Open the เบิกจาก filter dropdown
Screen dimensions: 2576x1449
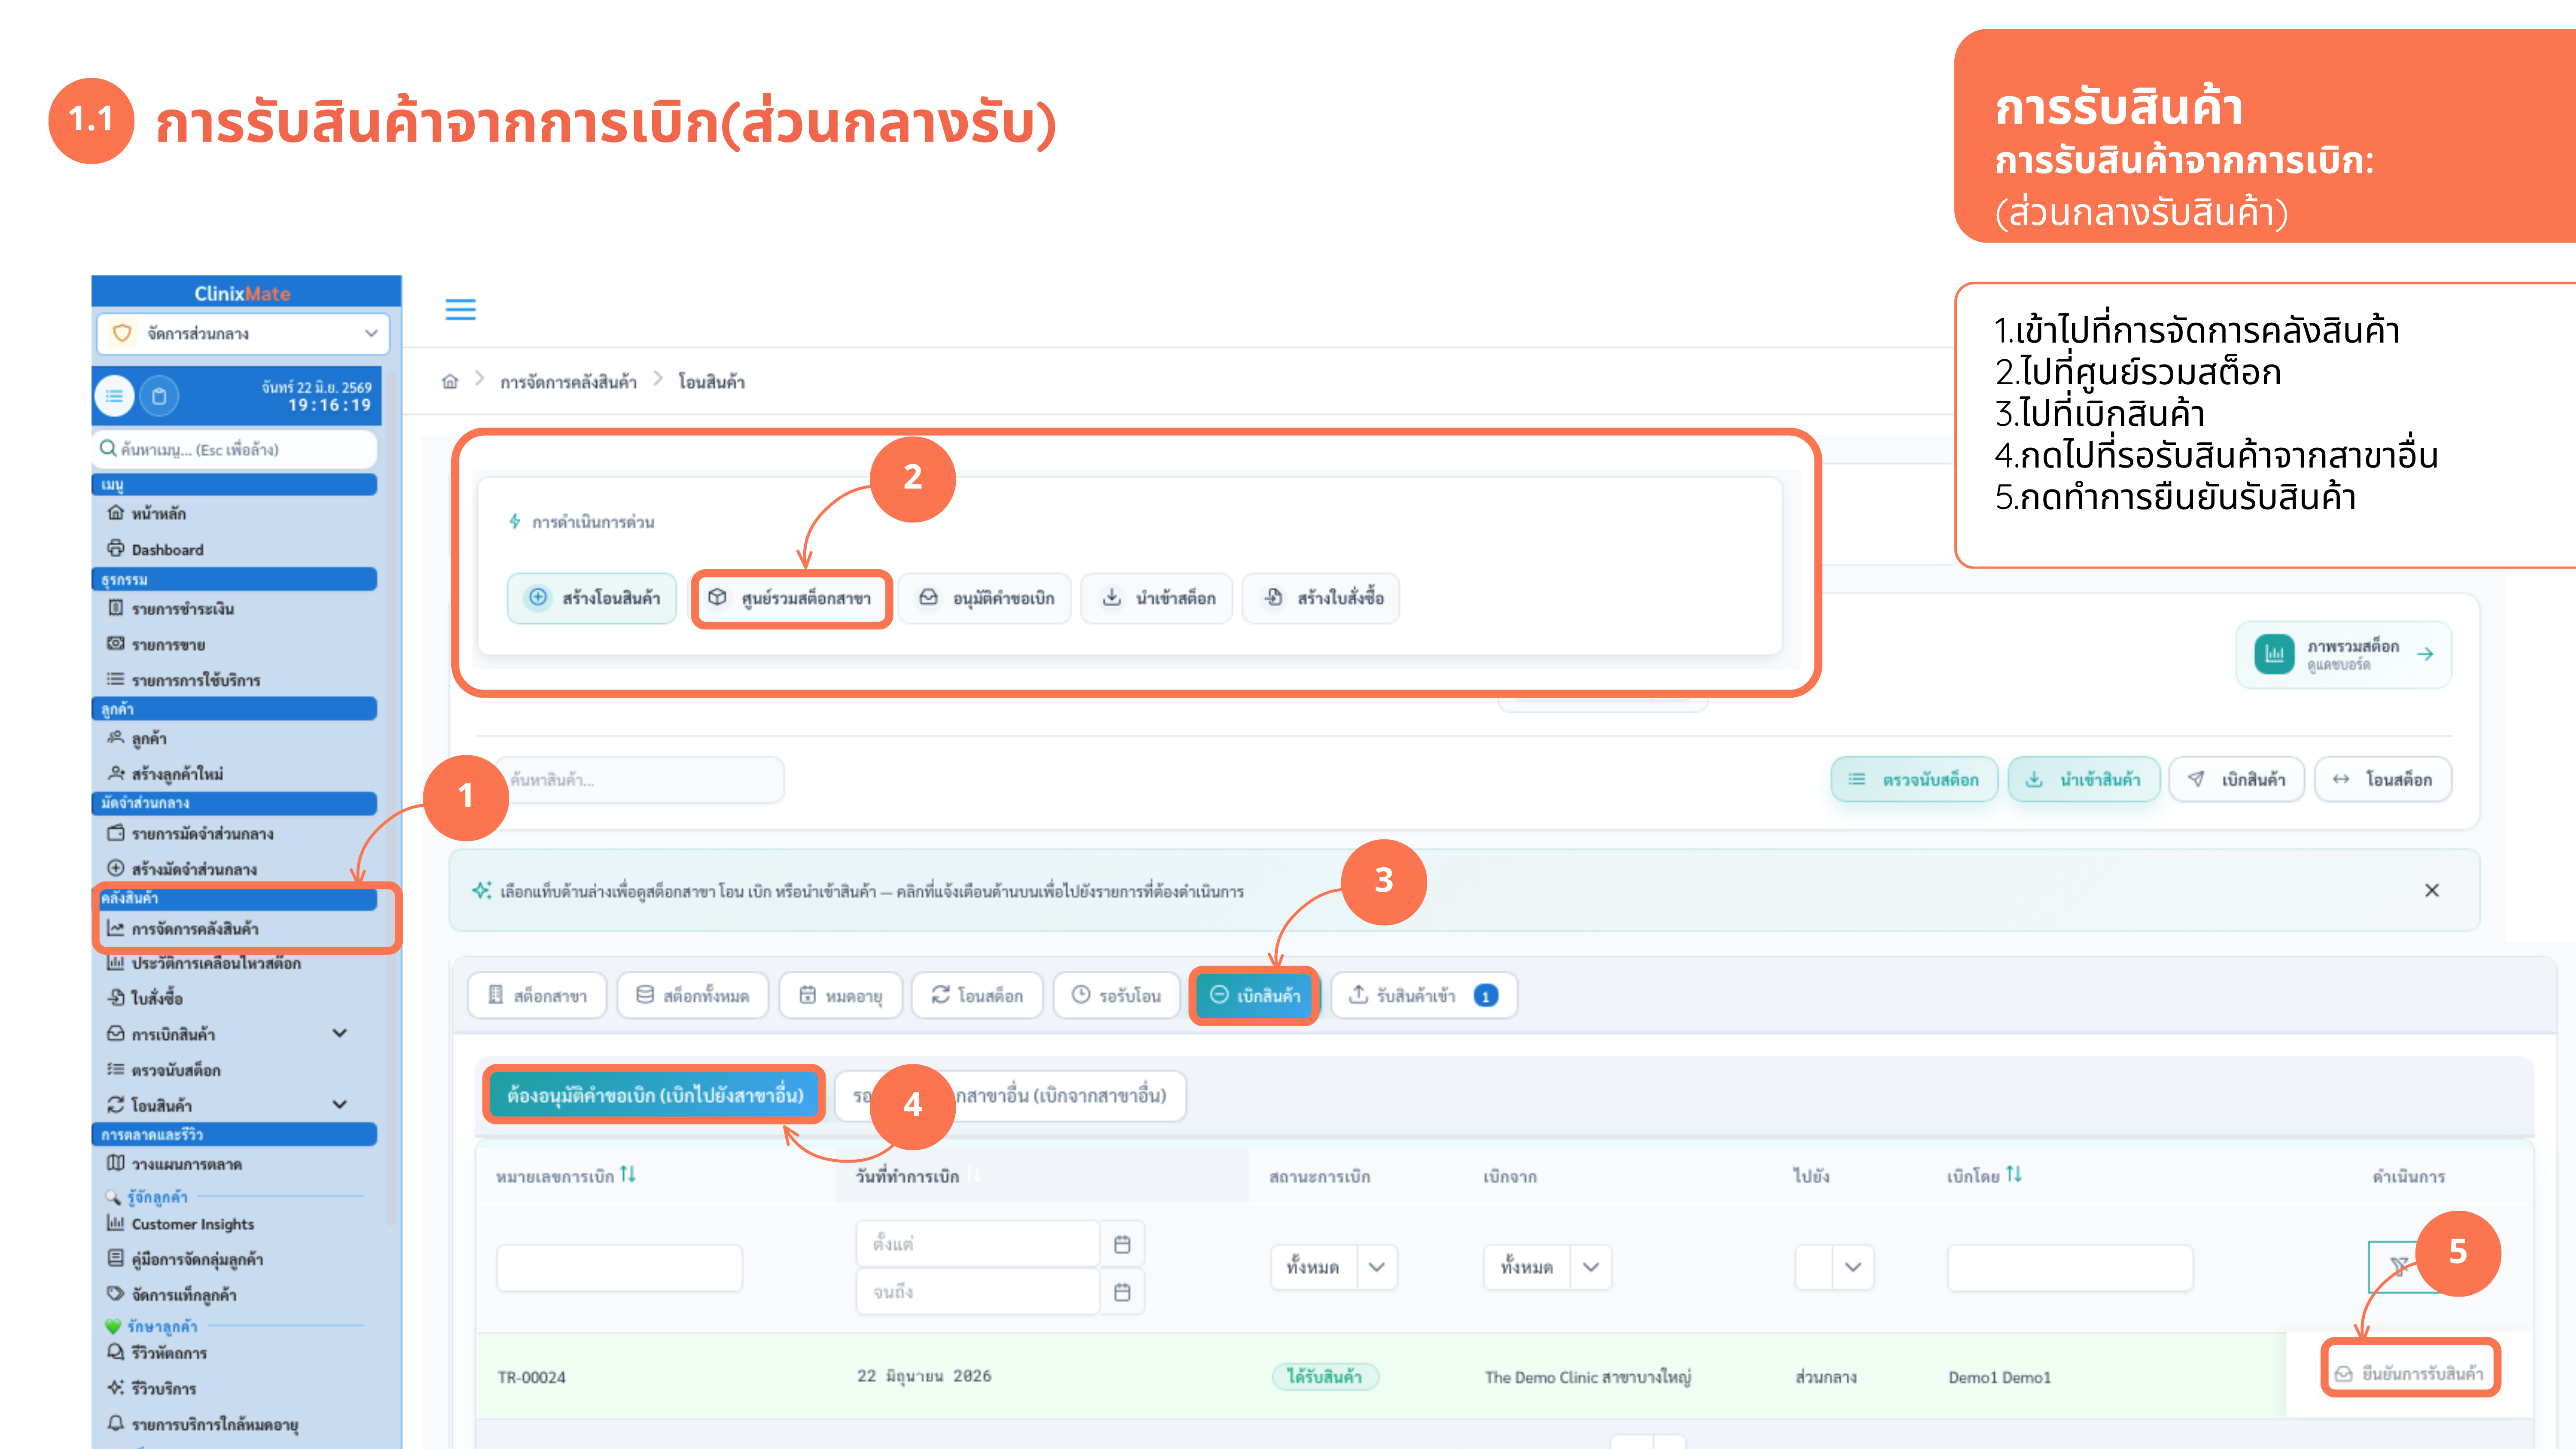coord(1547,1267)
